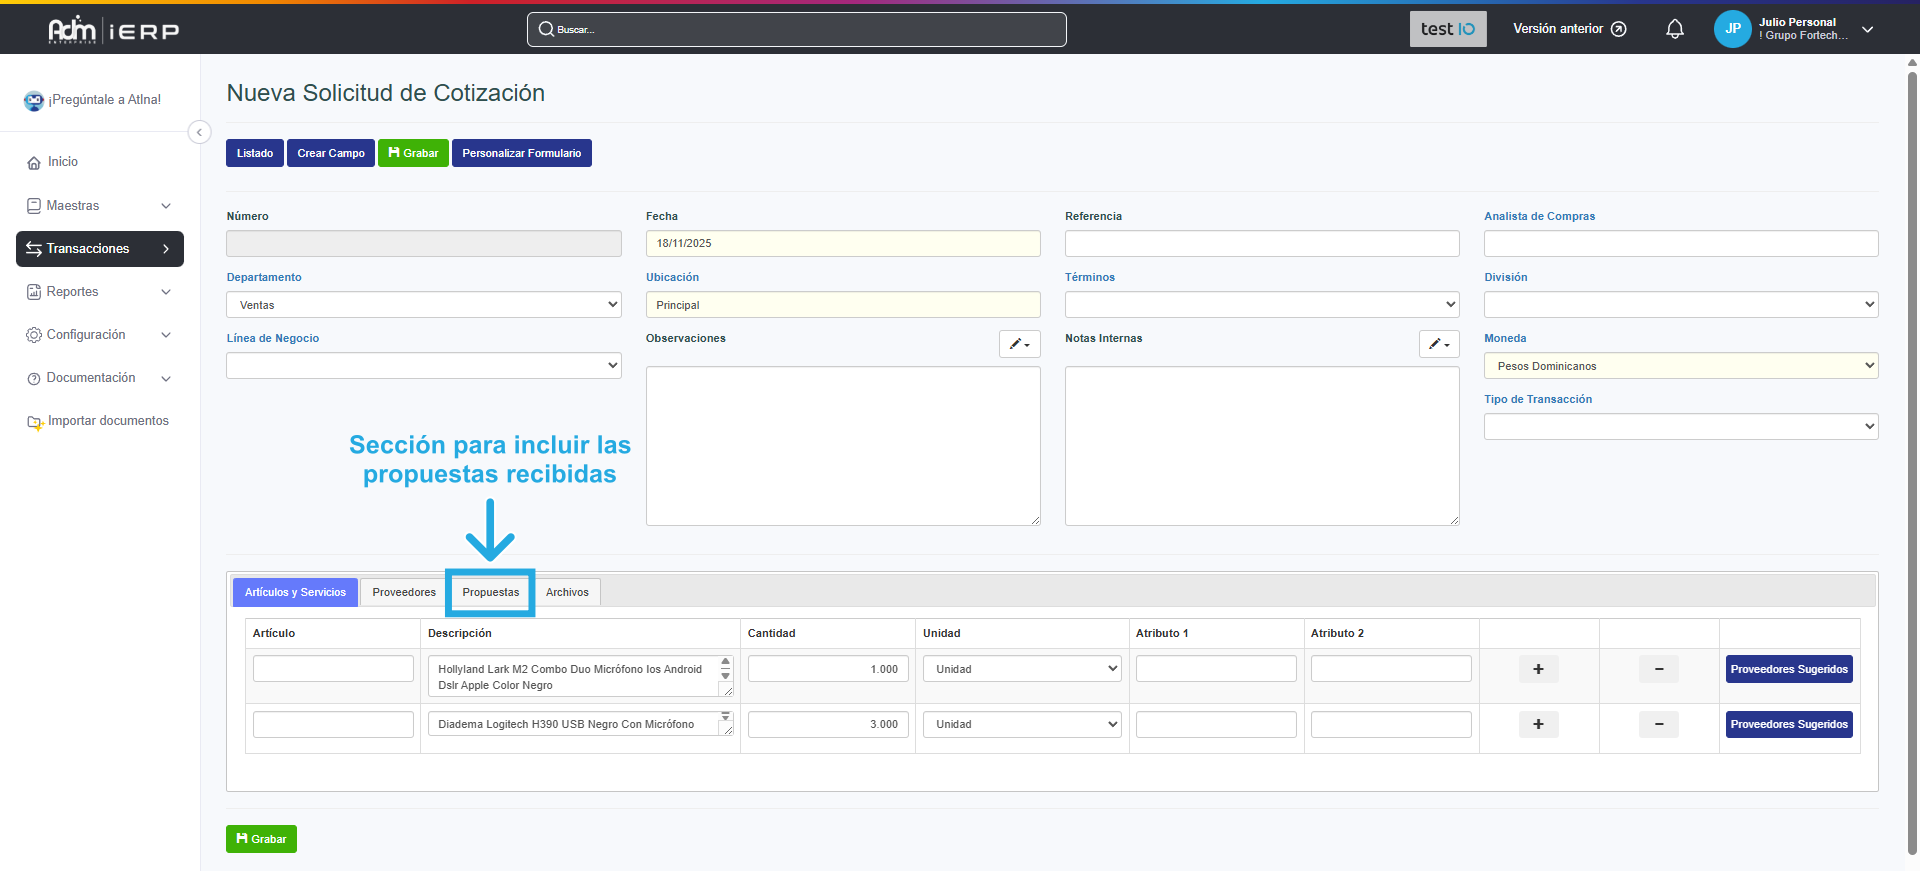Viewport: 1920px width, 871px height.
Task: Open the Notas Internas pencil editor icon
Action: 1438,344
